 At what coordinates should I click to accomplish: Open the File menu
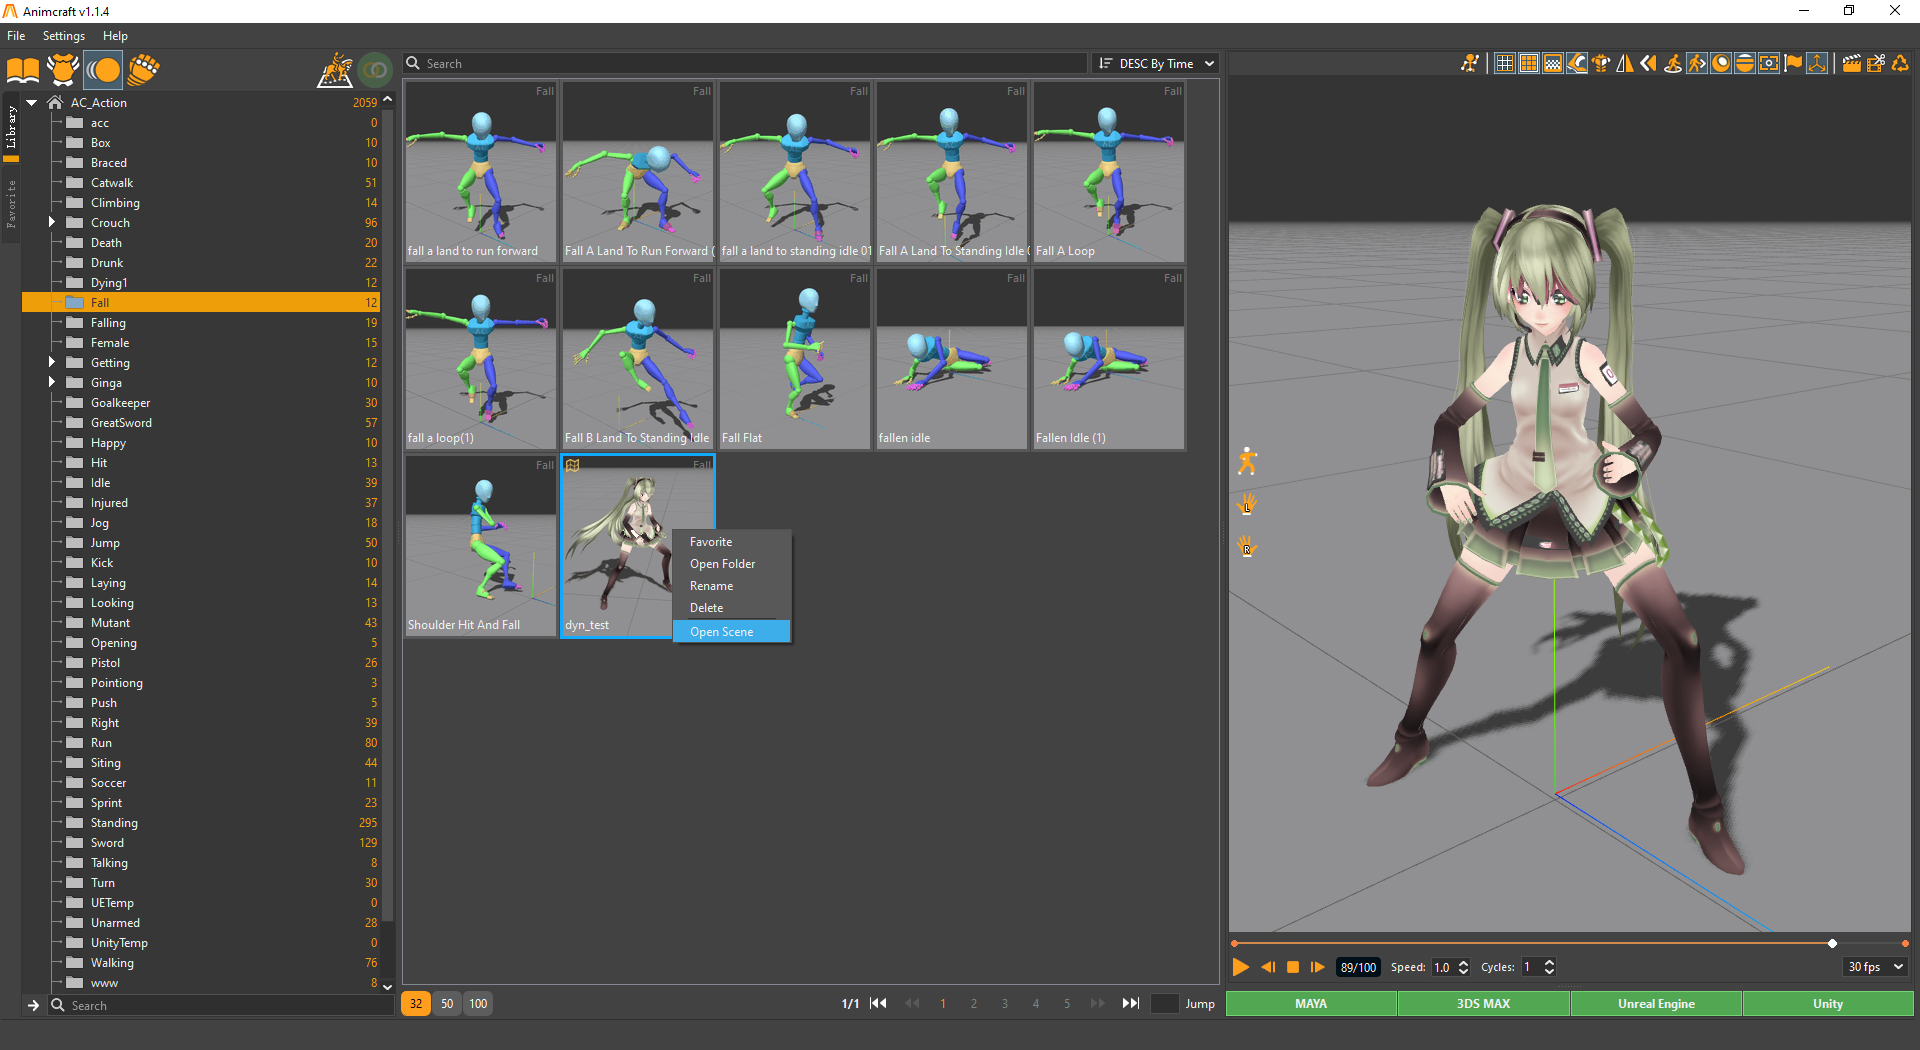coord(16,36)
